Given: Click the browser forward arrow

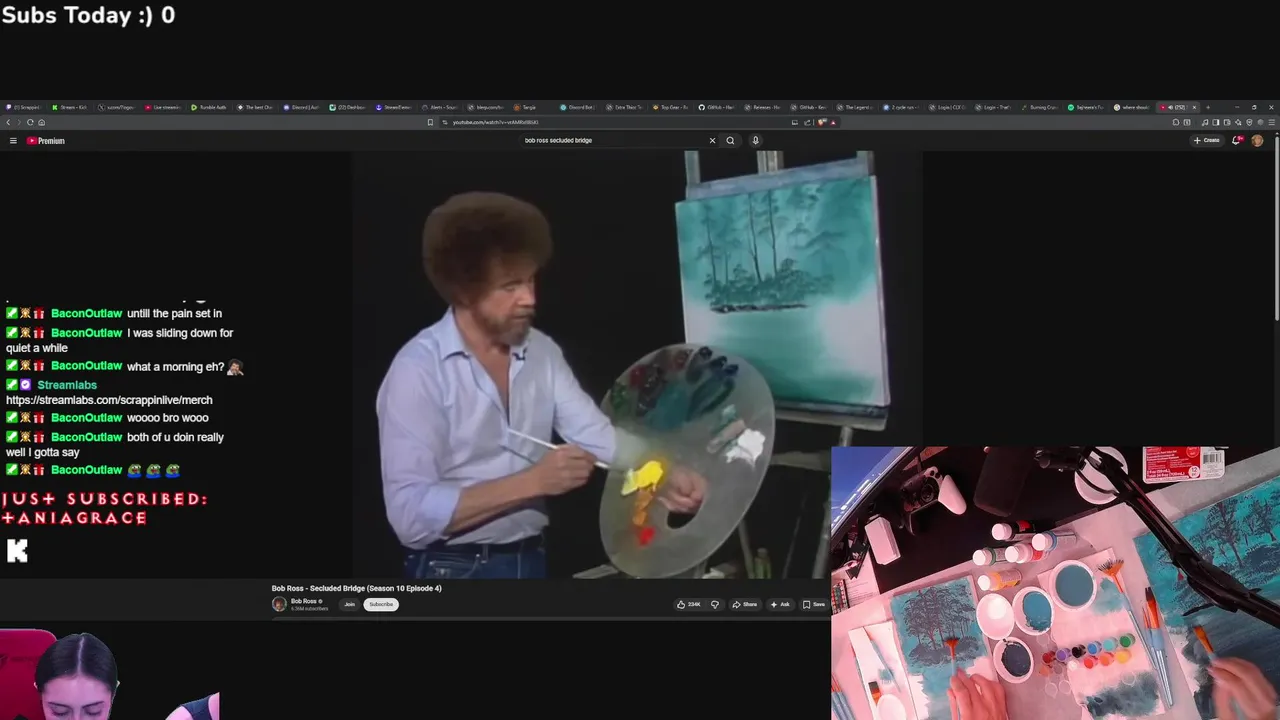Looking at the screenshot, I should [x=19, y=122].
